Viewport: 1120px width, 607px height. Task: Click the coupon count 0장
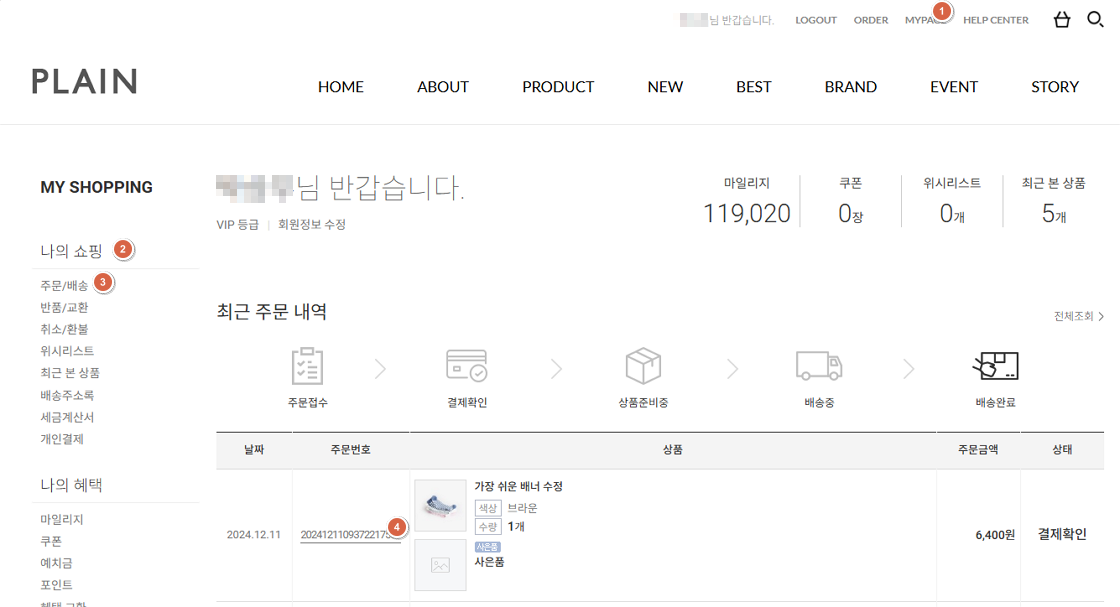point(850,214)
